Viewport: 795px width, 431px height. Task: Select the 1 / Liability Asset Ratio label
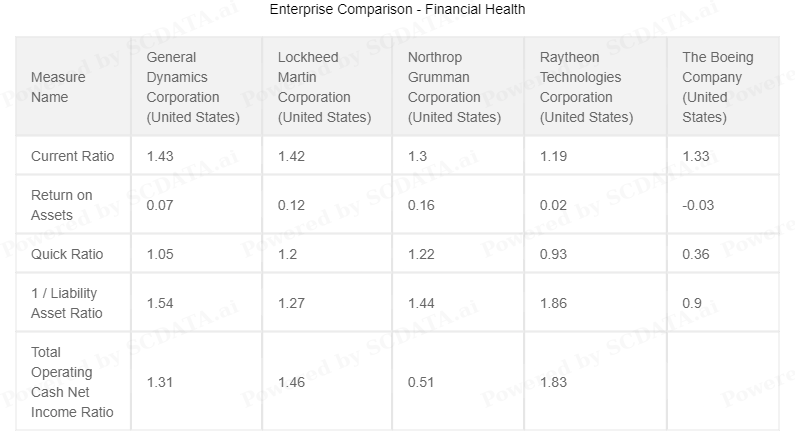coord(66,303)
